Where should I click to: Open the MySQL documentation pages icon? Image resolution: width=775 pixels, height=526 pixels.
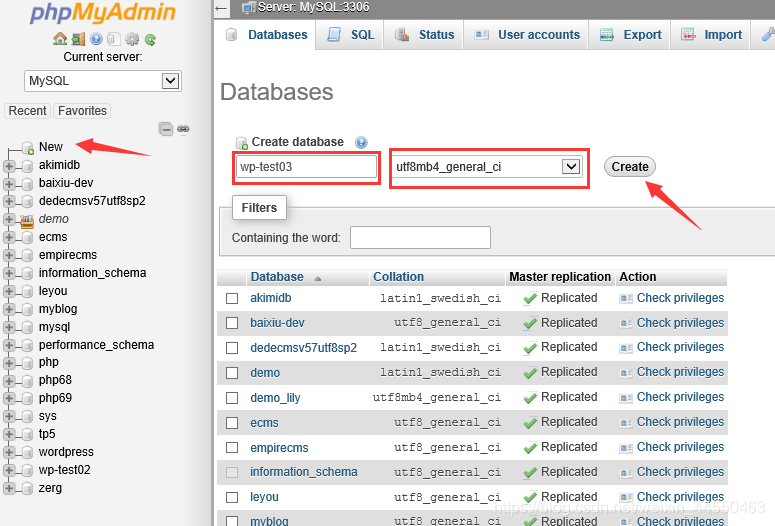click(x=114, y=39)
